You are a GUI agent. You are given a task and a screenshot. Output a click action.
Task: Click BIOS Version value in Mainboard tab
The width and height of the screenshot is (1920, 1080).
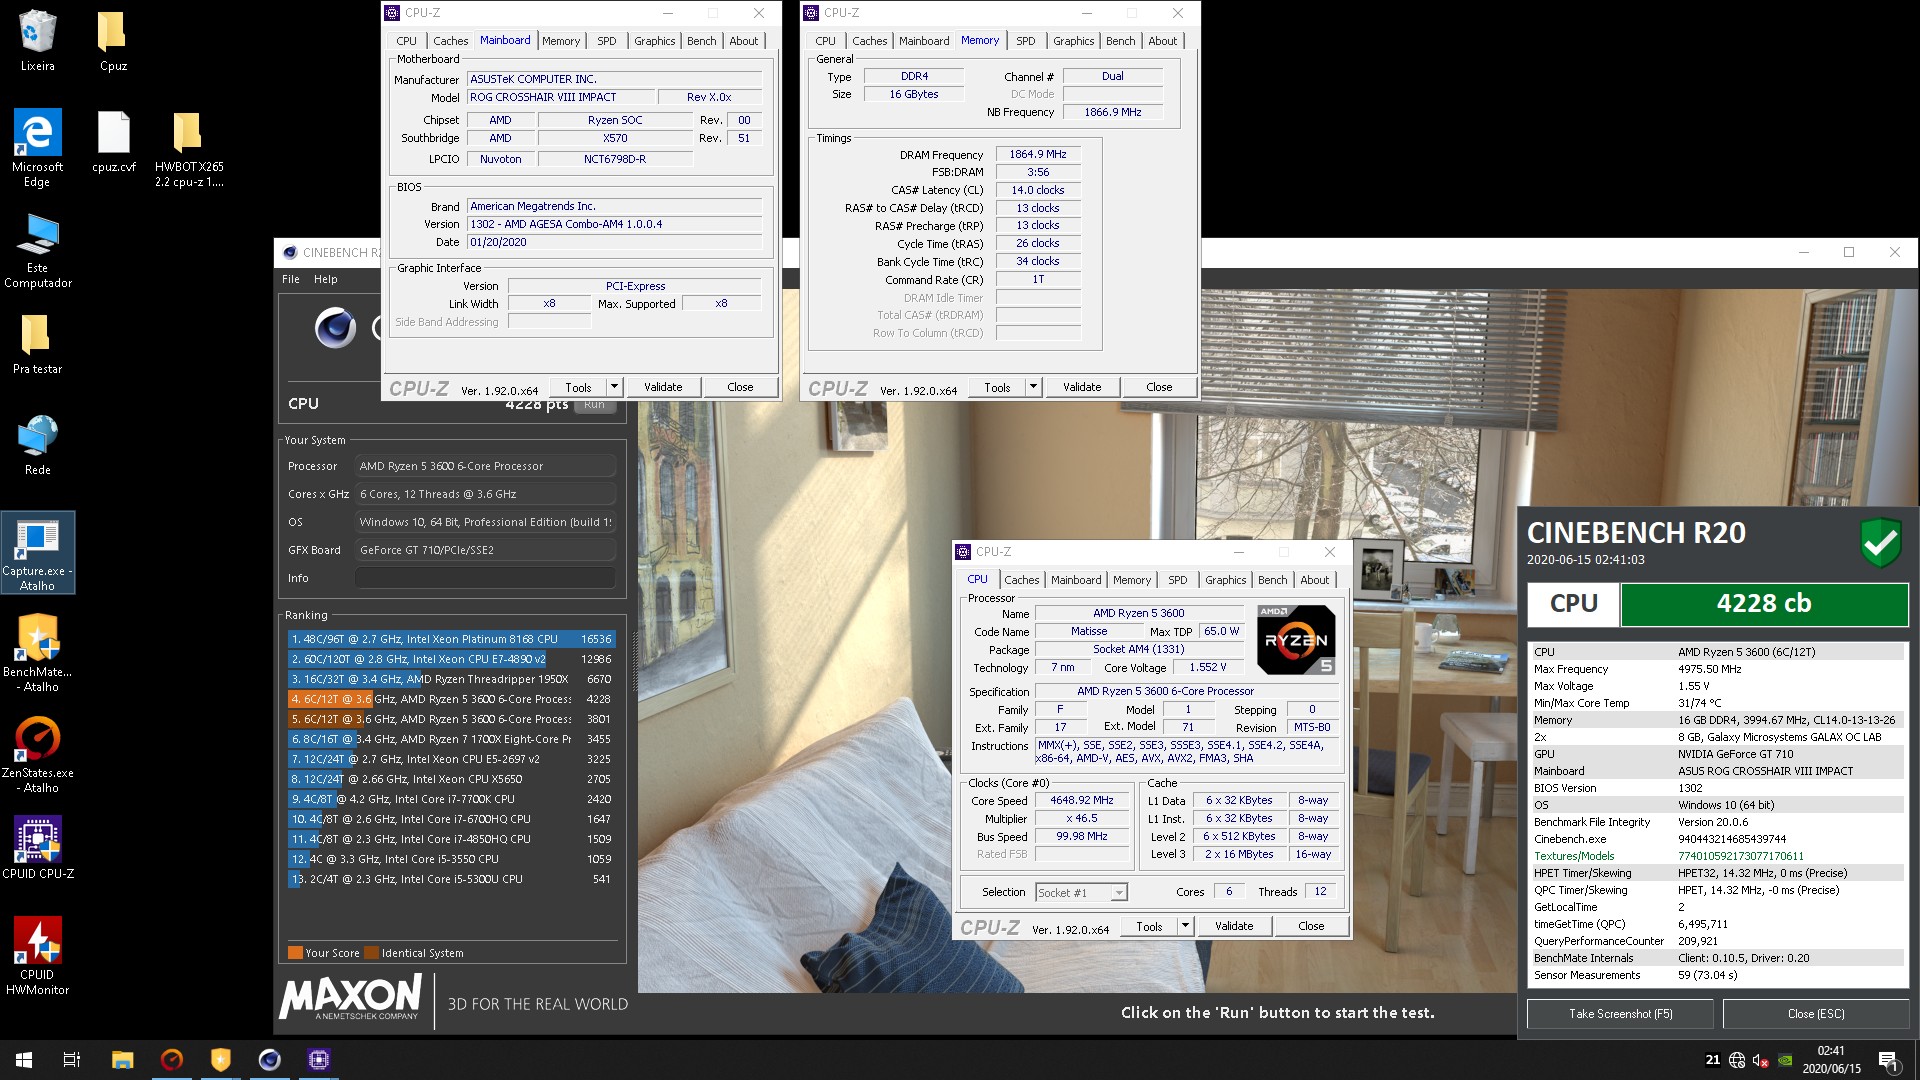[614, 224]
